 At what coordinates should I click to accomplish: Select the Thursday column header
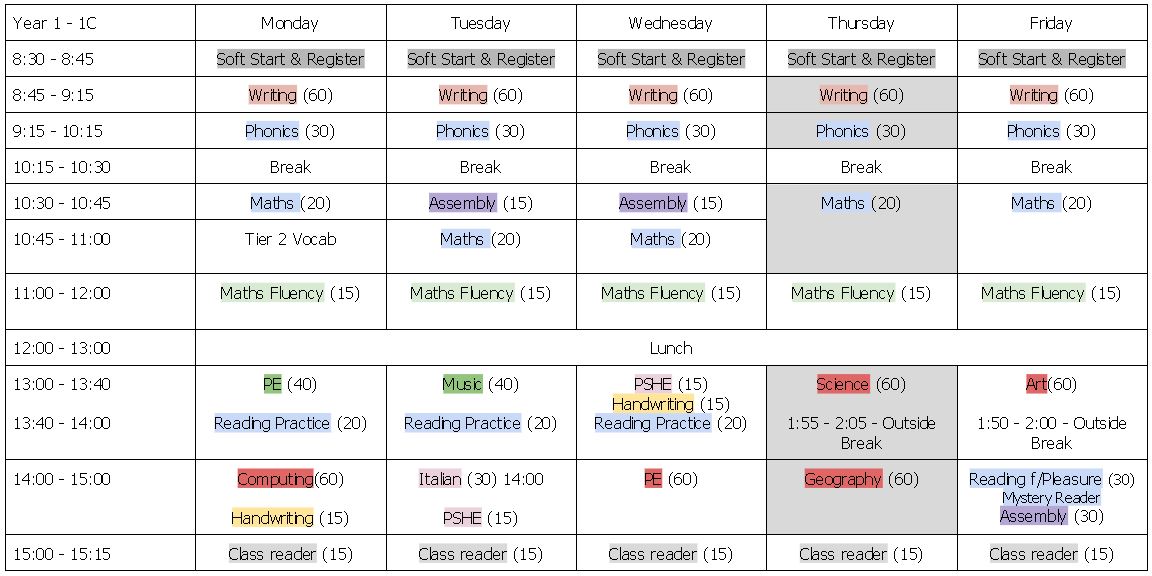(x=861, y=23)
